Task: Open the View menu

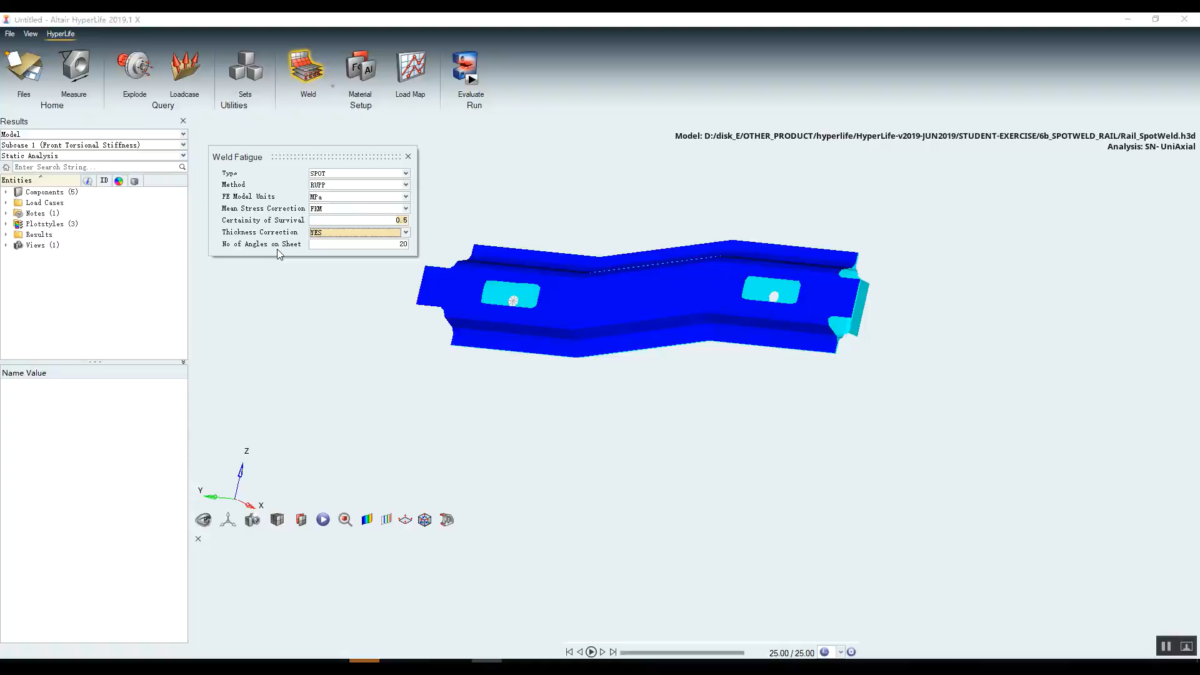Action: click(x=31, y=34)
